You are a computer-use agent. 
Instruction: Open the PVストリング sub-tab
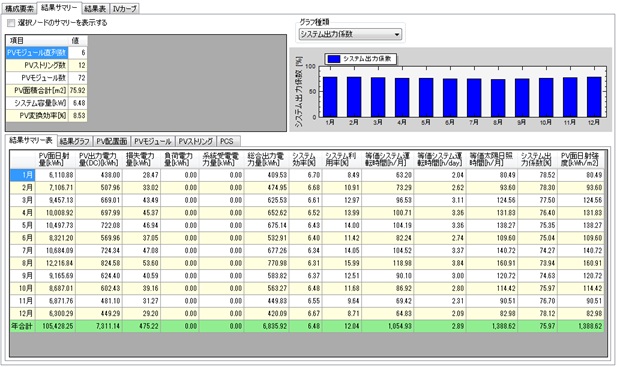tap(196, 141)
